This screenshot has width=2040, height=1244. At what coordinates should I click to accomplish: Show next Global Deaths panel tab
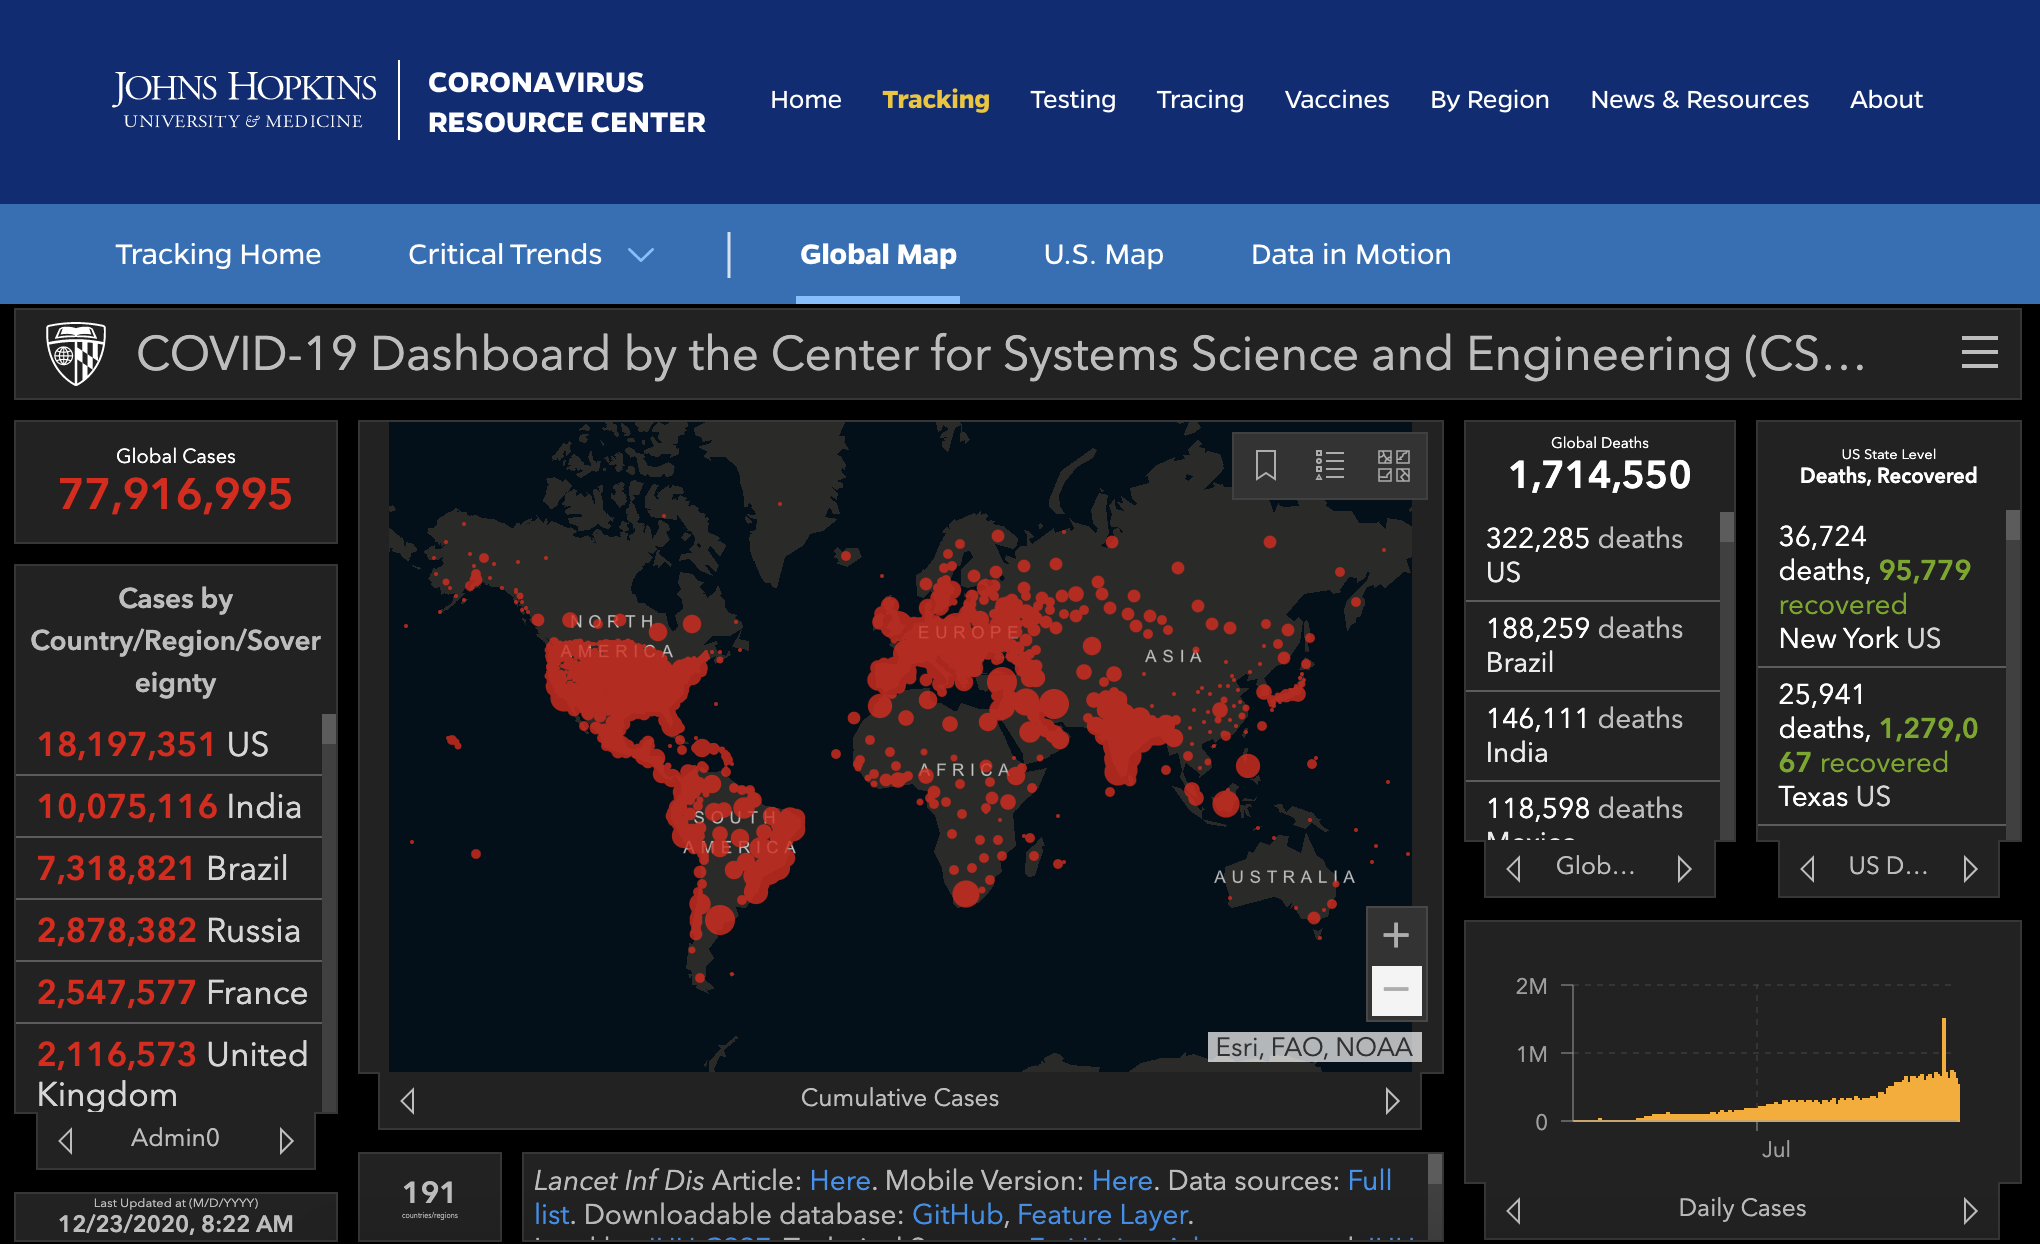[x=1684, y=868]
